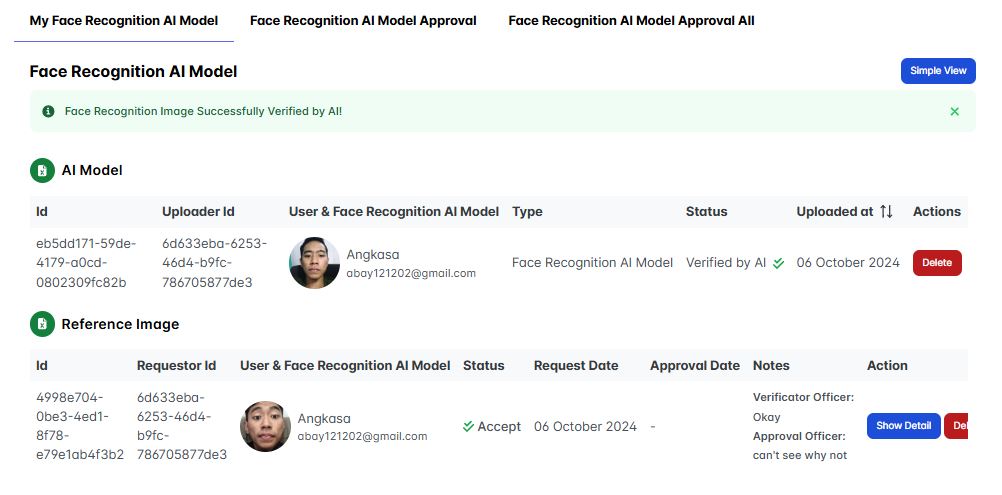Dismiss the success alert with X icon
This screenshot has width=1002, height=495.
point(954,111)
